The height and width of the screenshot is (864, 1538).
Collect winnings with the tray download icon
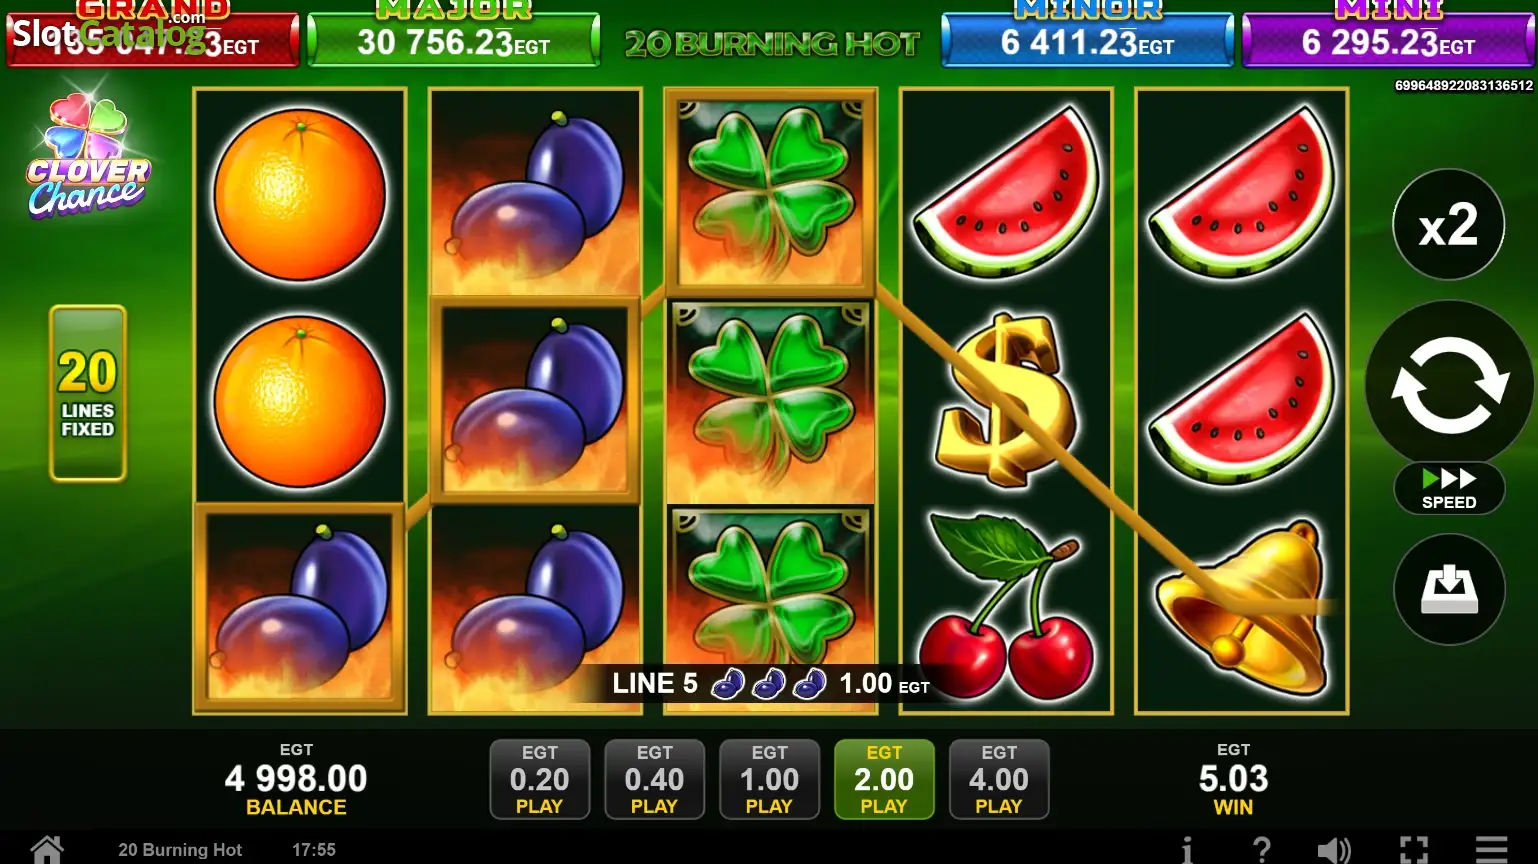1449,590
